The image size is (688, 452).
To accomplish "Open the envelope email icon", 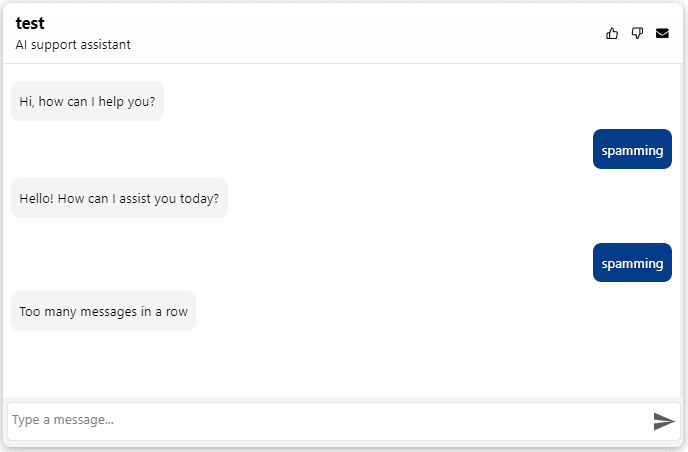I will pyautogui.click(x=662, y=34).
